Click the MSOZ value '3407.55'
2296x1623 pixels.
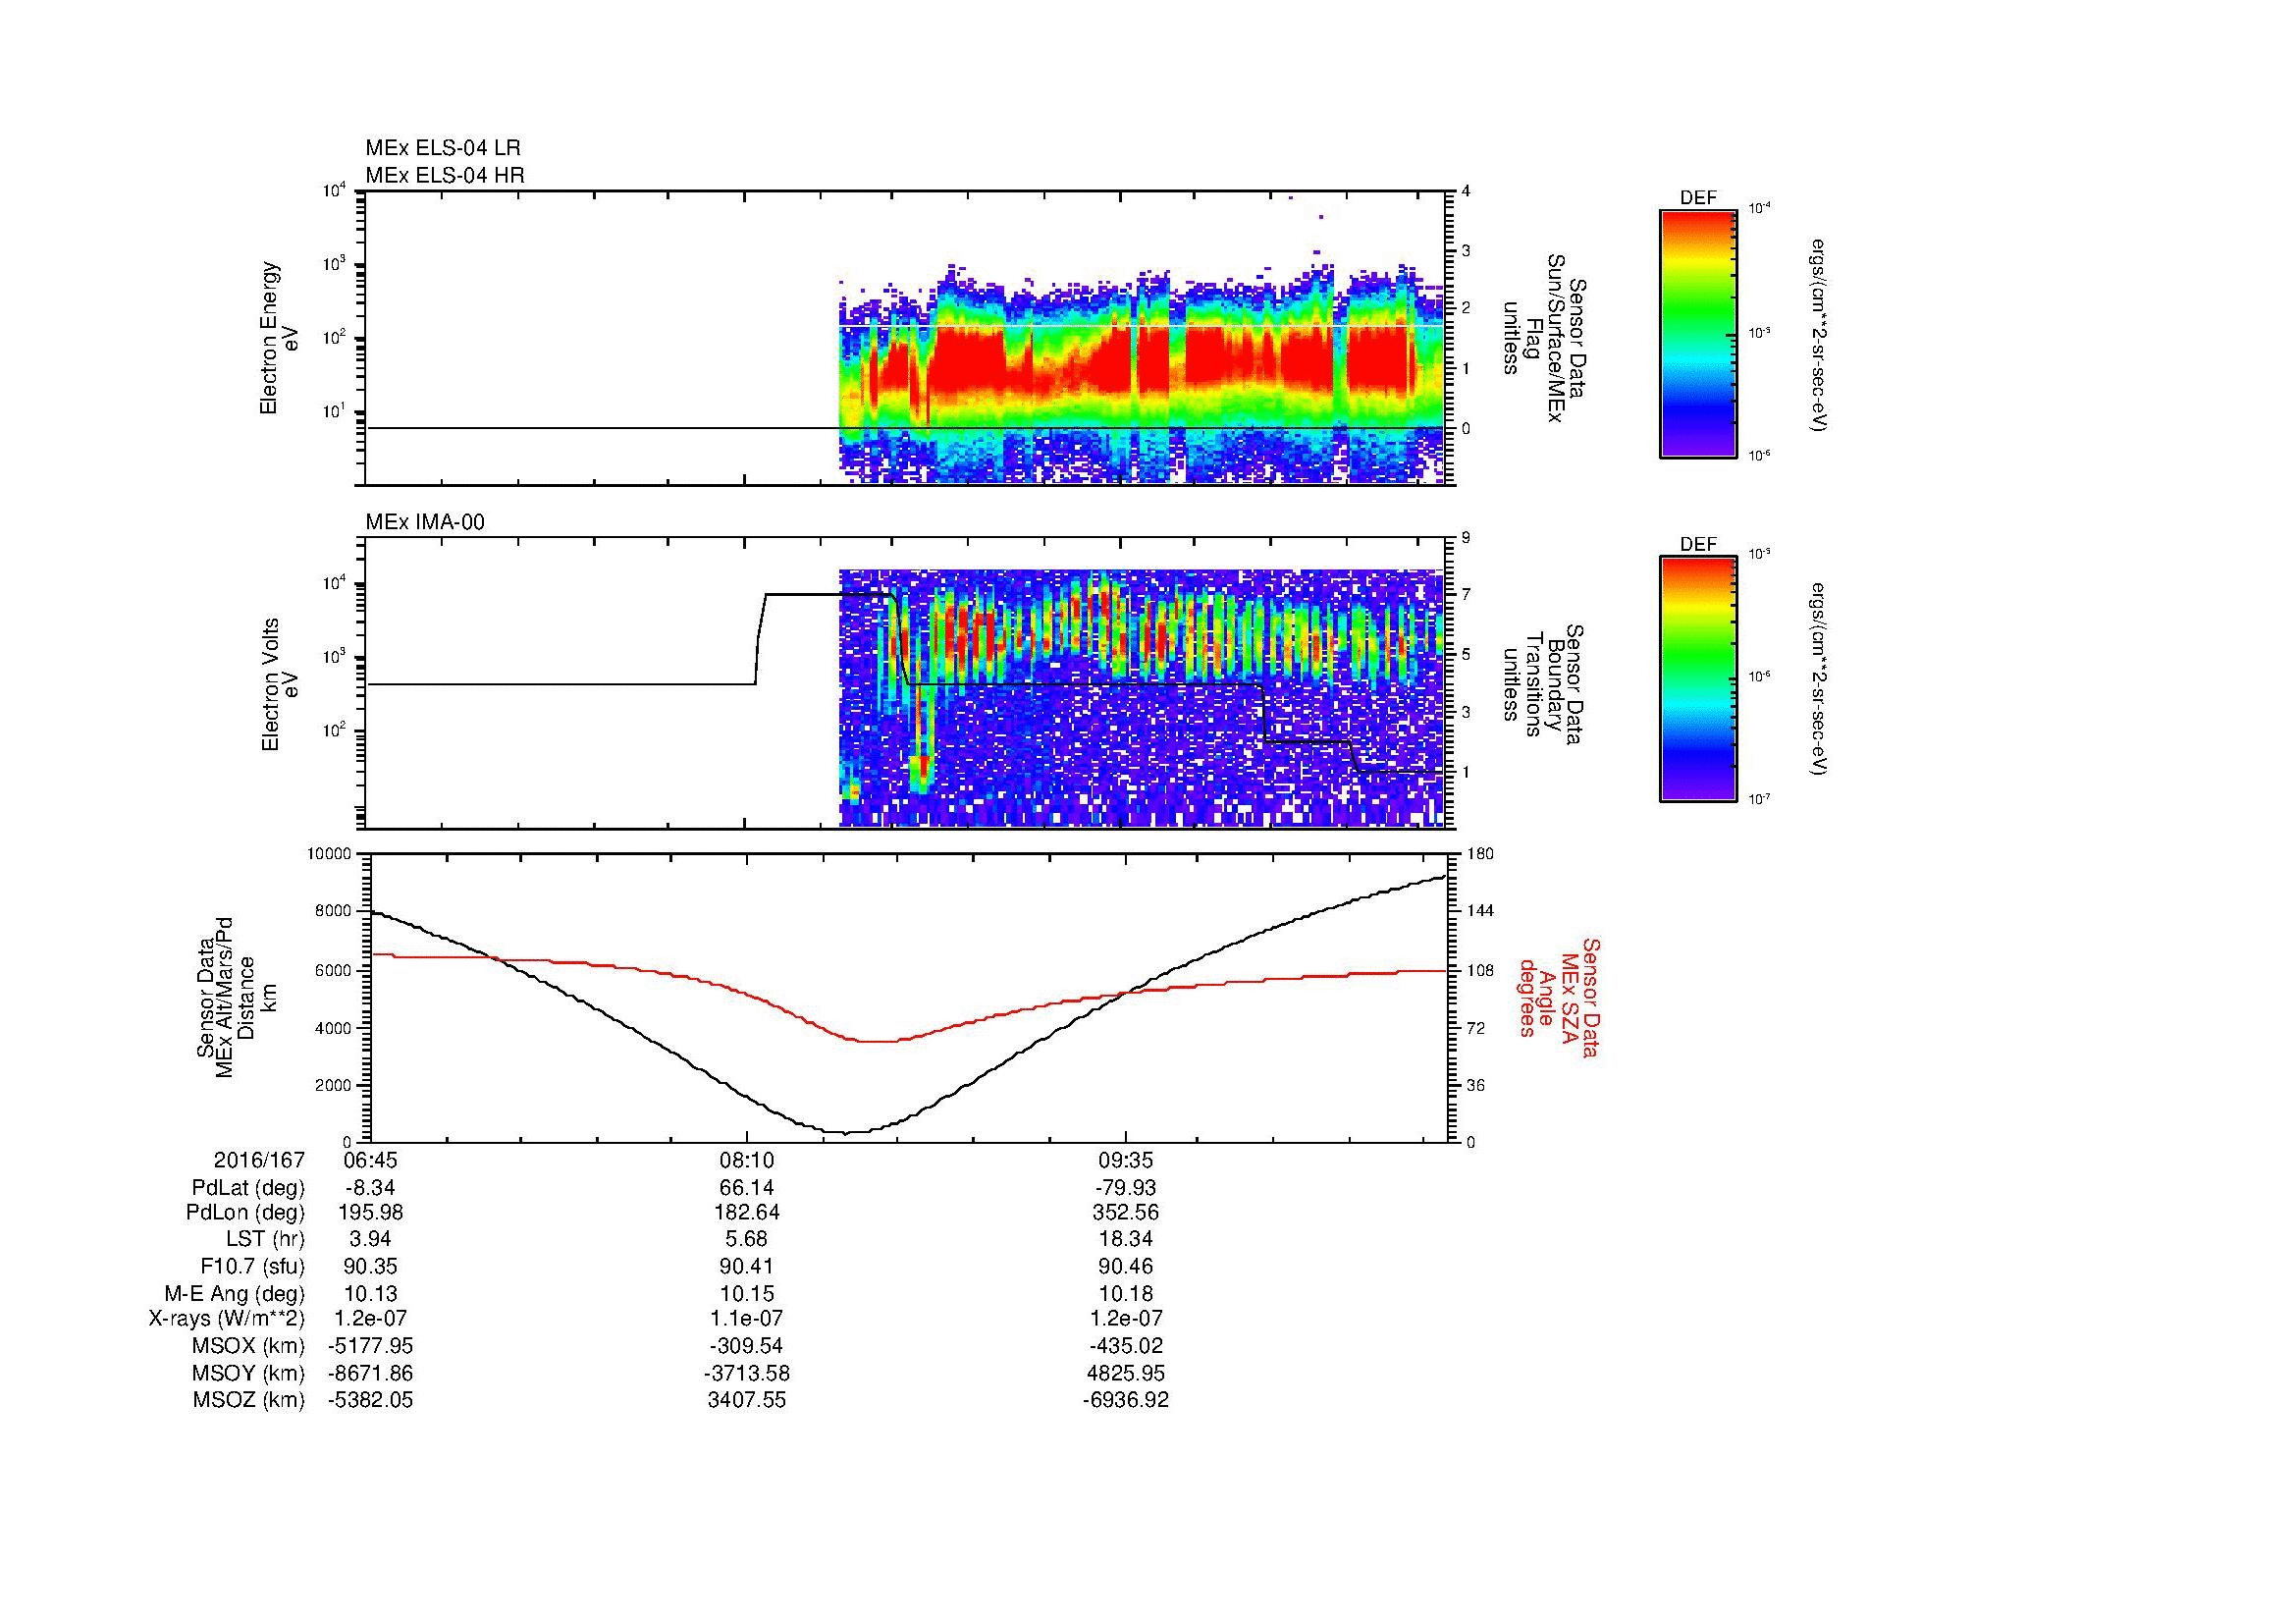(747, 1400)
